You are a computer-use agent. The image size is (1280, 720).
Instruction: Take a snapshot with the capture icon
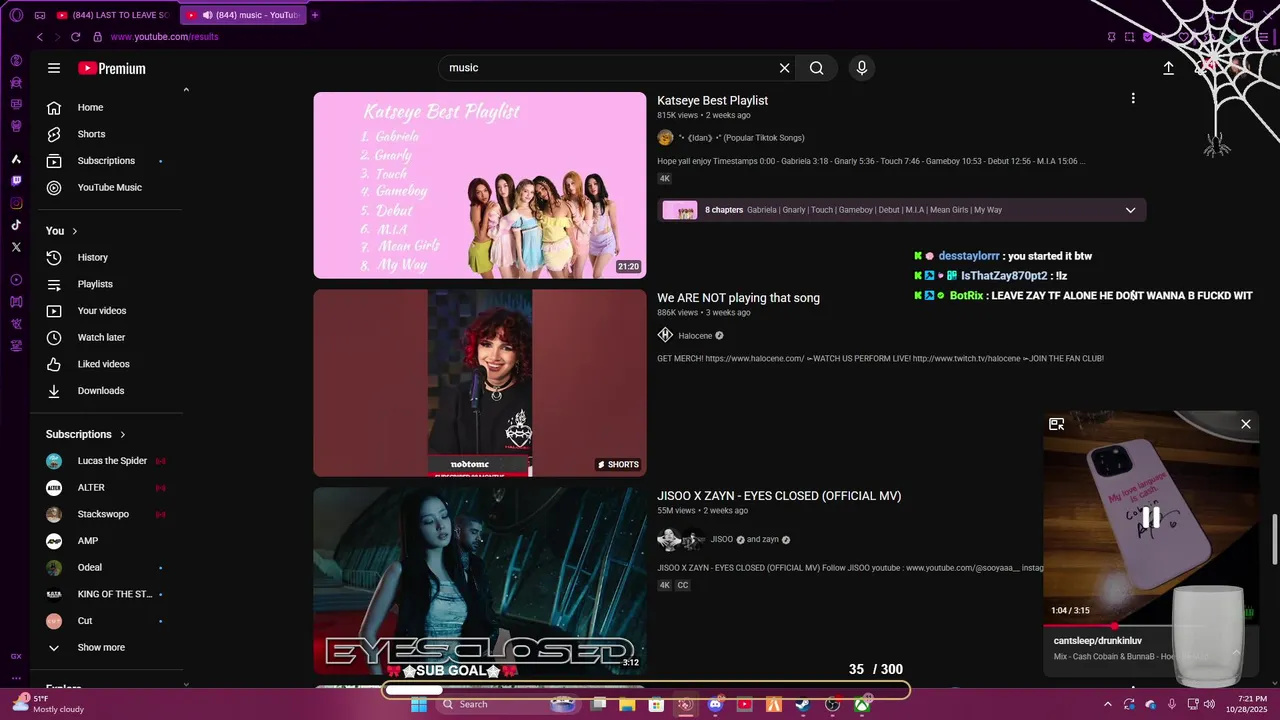click(x=1130, y=37)
